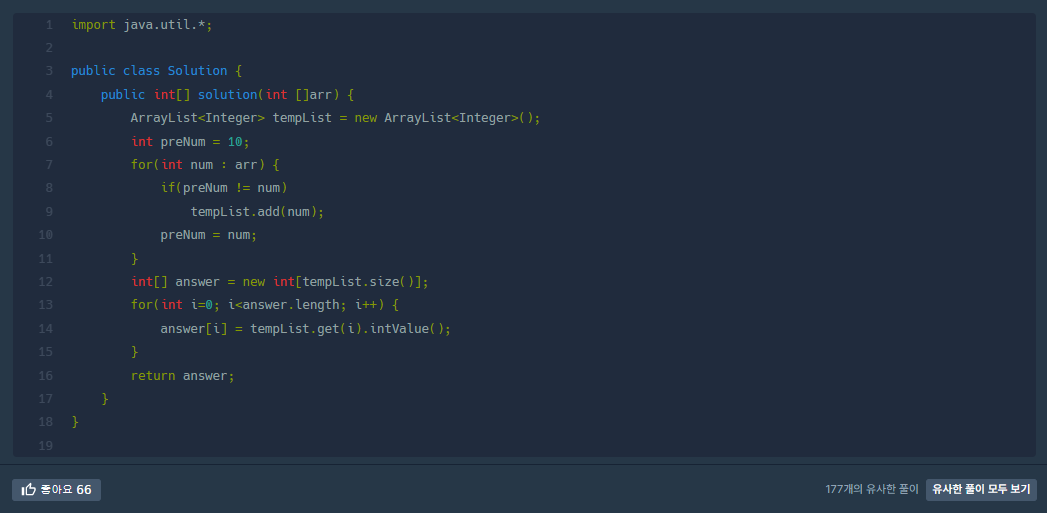1047x513 pixels.
Task: Click line number 2 in gutter
Action: pos(49,48)
